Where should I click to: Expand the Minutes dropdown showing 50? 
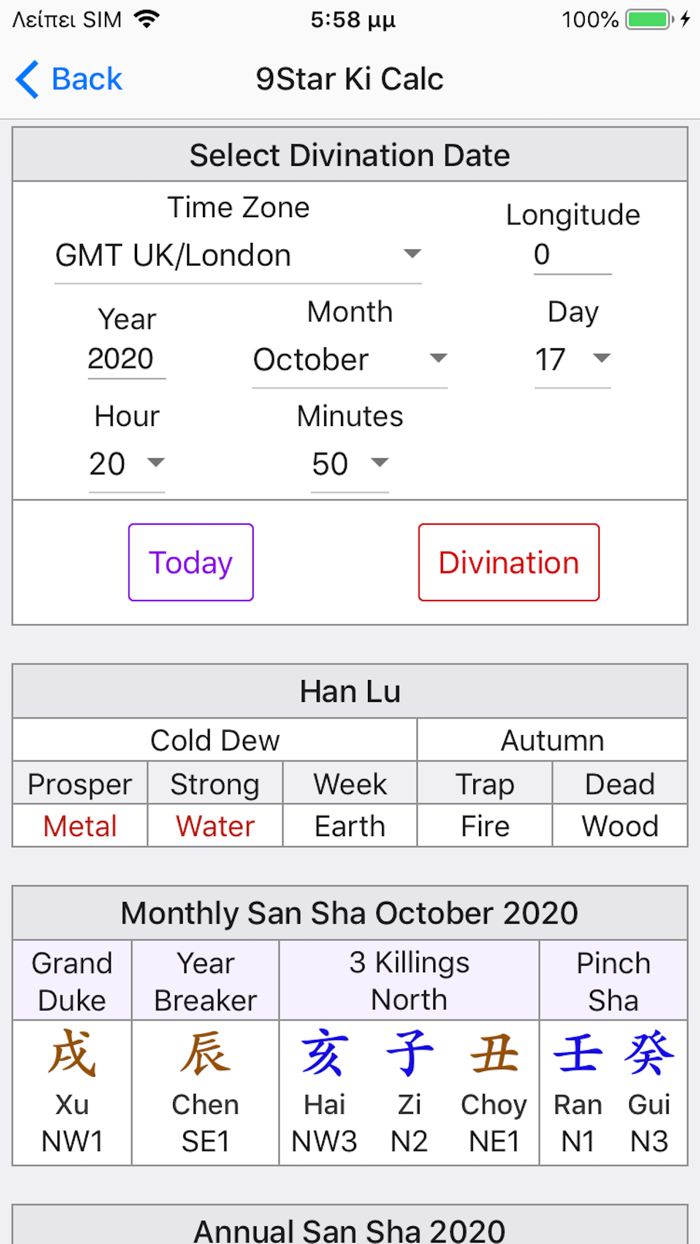[350, 464]
